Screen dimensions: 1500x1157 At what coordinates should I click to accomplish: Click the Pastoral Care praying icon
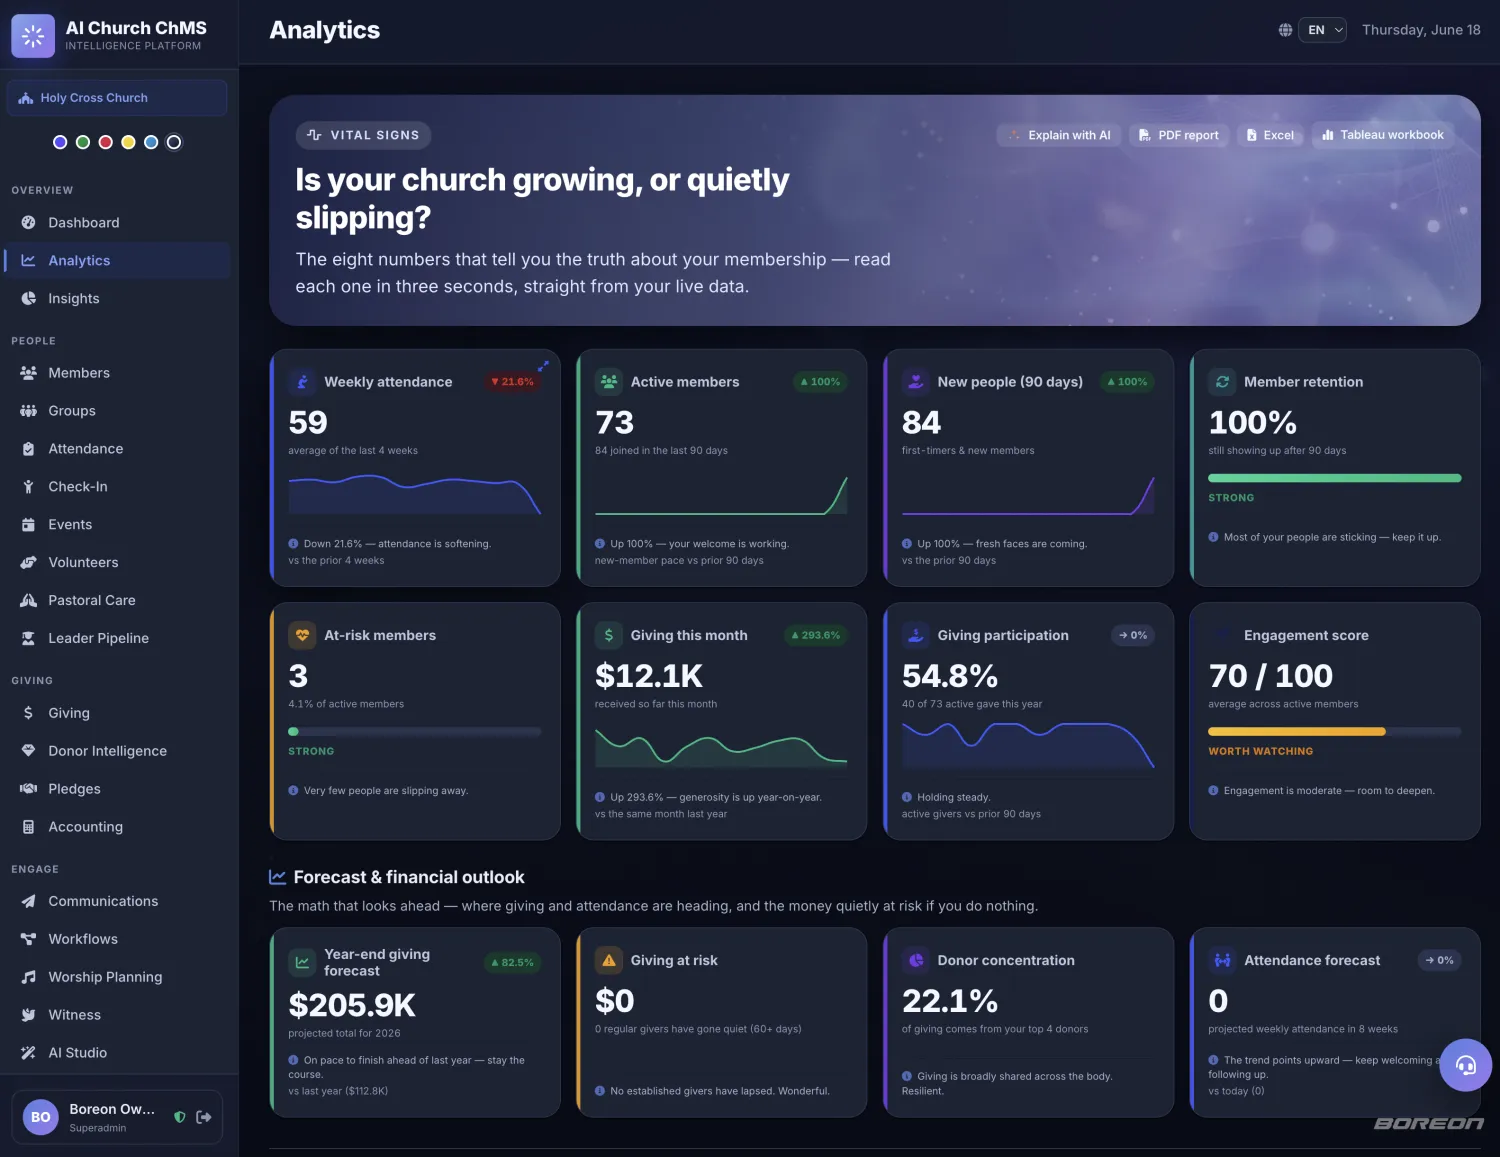(x=28, y=601)
